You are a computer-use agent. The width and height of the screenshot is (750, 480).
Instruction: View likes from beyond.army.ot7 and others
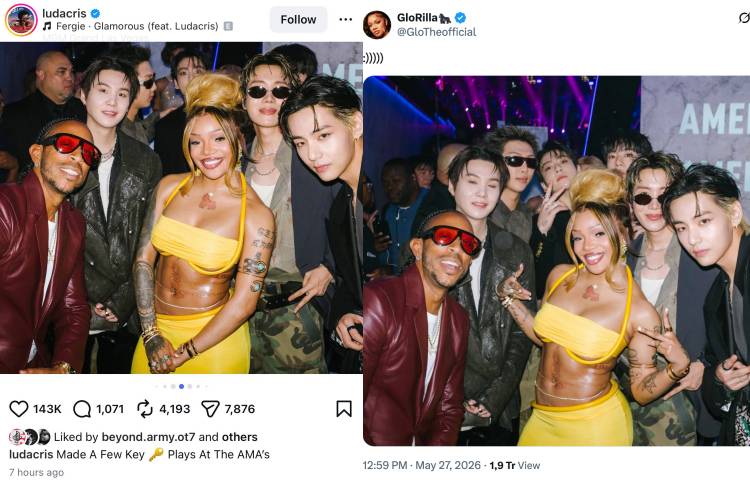(x=155, y=437)
